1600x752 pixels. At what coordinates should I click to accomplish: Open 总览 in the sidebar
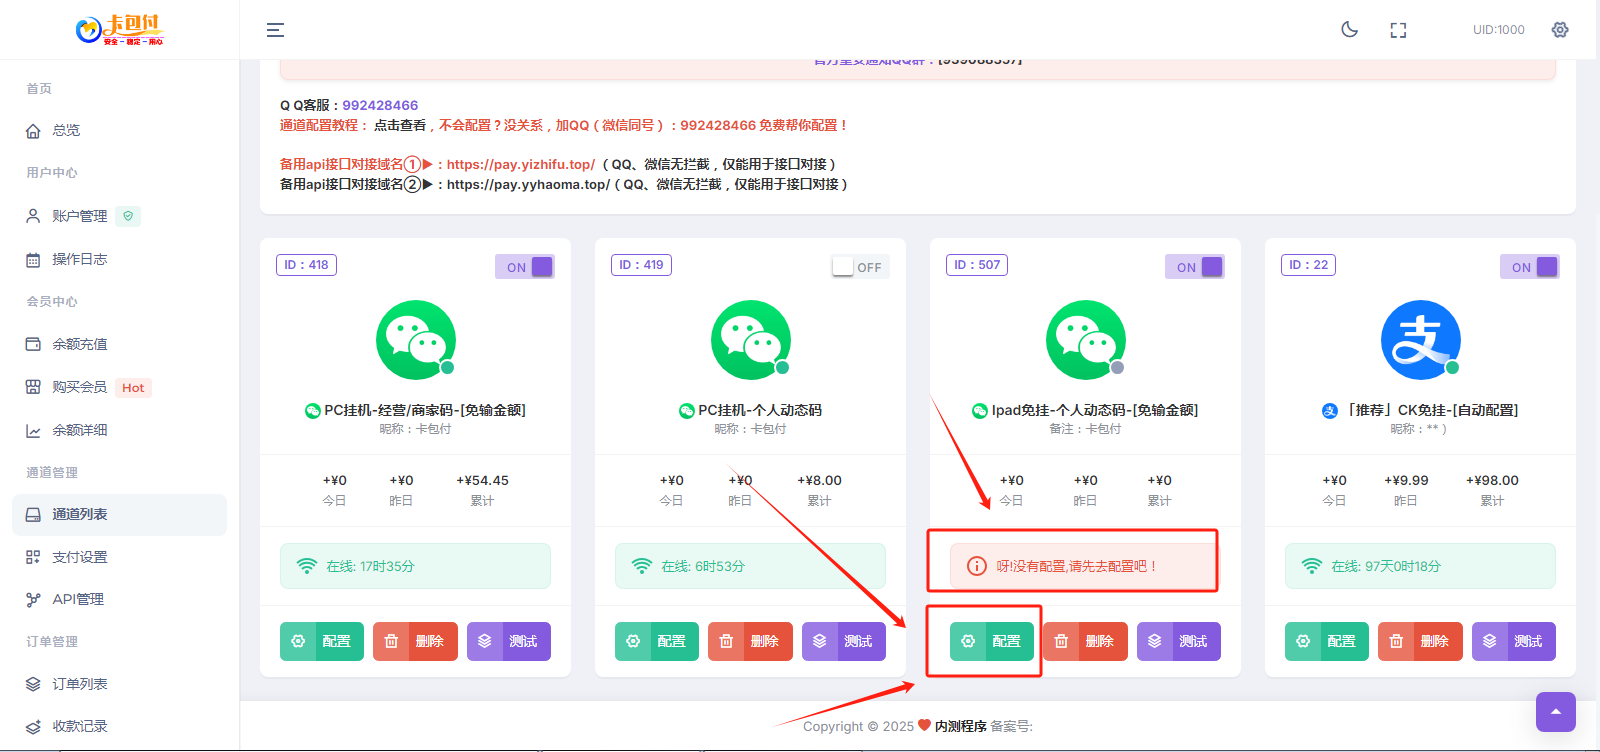pos(119,130)
